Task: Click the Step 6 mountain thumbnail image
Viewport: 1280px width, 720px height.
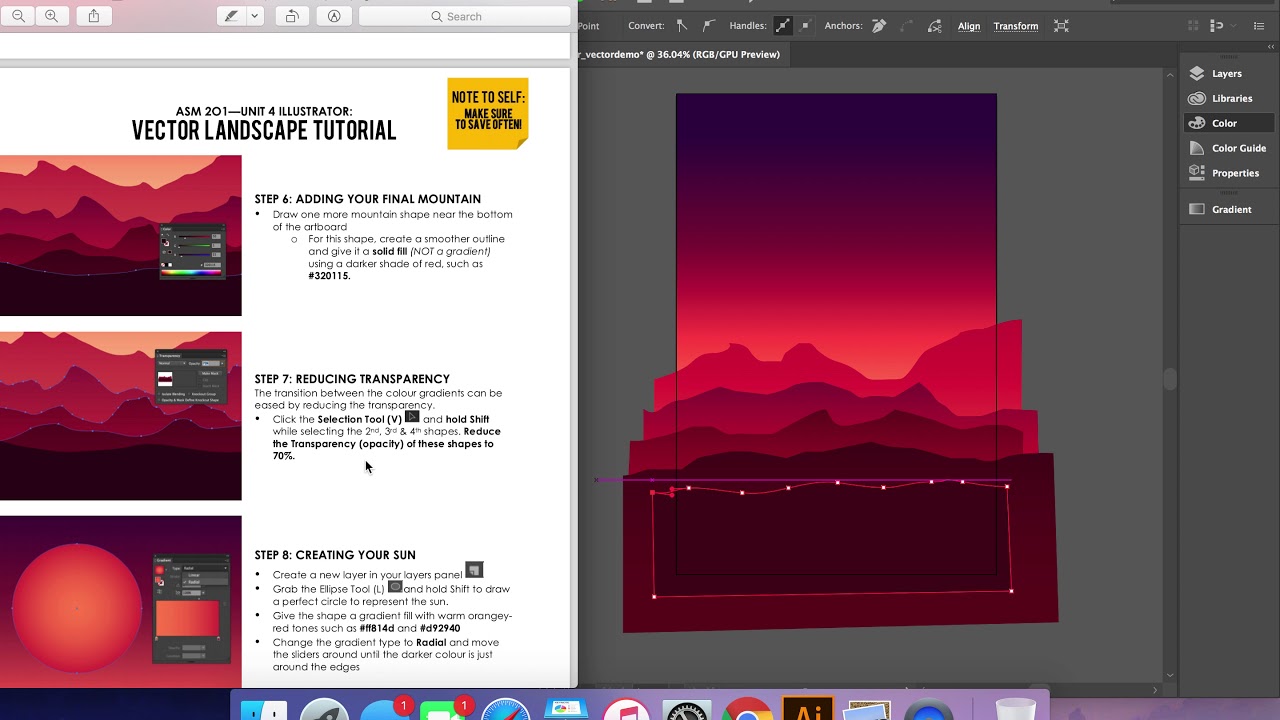Action: [120, 235]
